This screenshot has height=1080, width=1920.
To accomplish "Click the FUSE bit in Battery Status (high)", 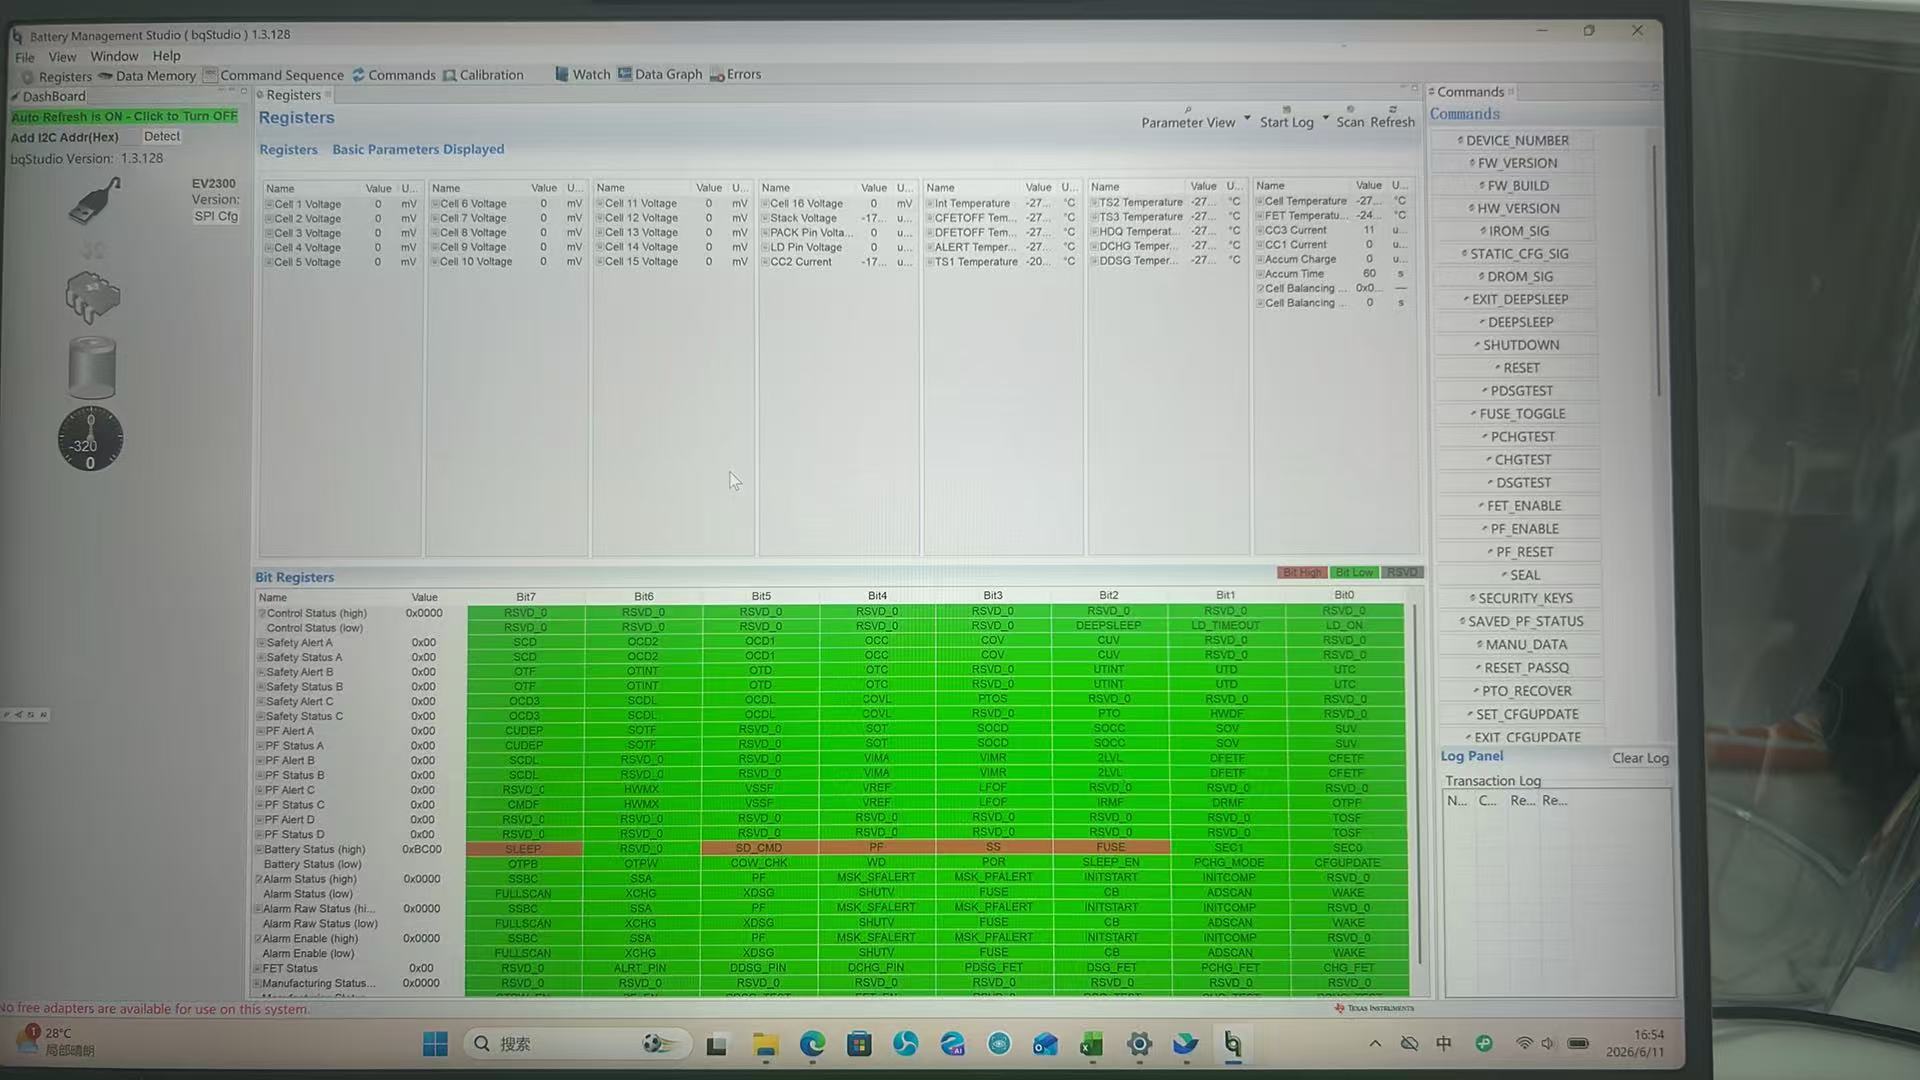I will 1111,847.
